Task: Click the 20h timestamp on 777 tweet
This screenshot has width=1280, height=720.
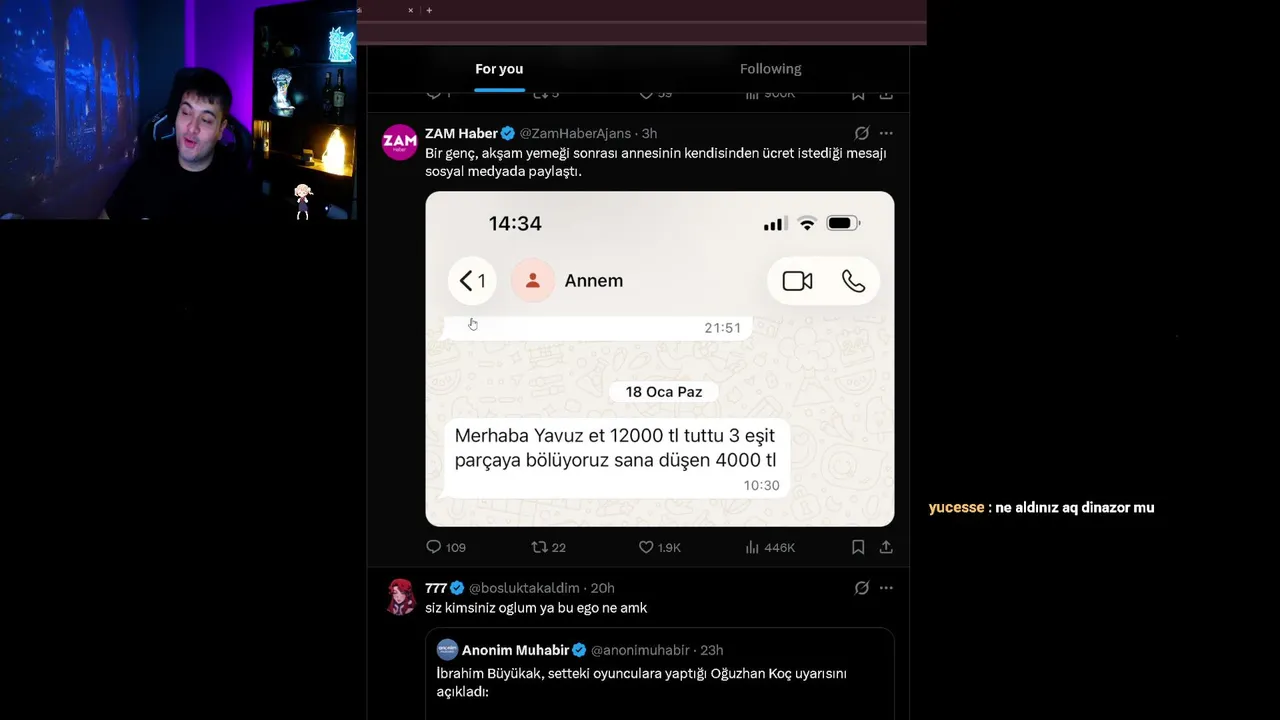Action: click(x=602, y=588)
